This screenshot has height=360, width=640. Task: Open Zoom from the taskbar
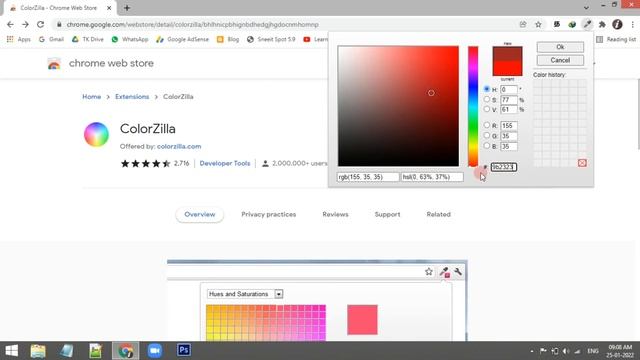(155, 351)
